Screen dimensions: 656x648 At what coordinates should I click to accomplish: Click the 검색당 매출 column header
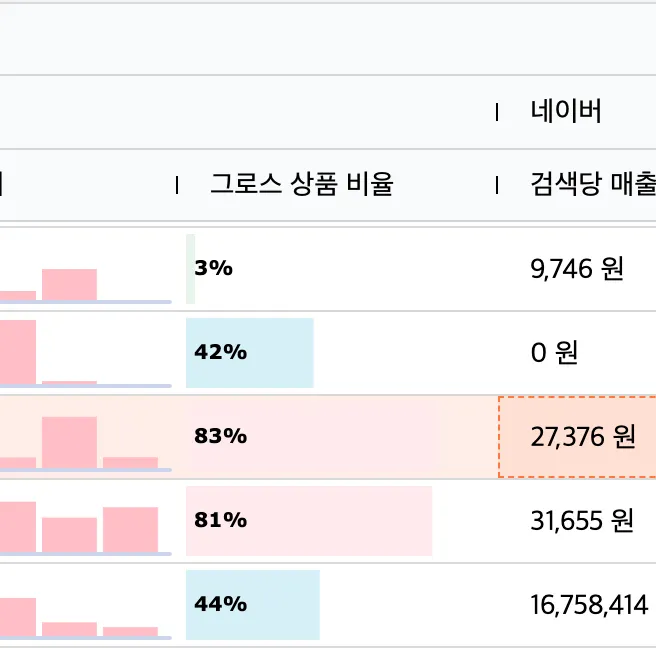click(x=592, y=184)
